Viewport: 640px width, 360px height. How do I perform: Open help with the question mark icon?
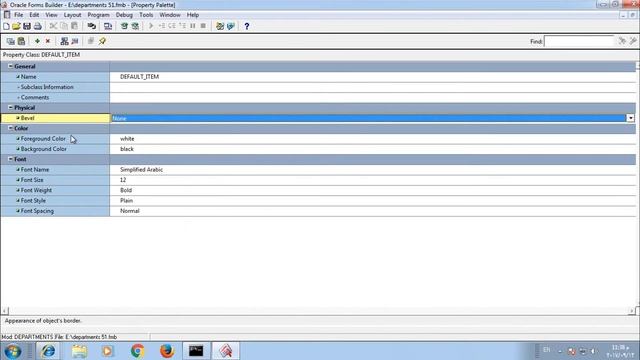247,26
